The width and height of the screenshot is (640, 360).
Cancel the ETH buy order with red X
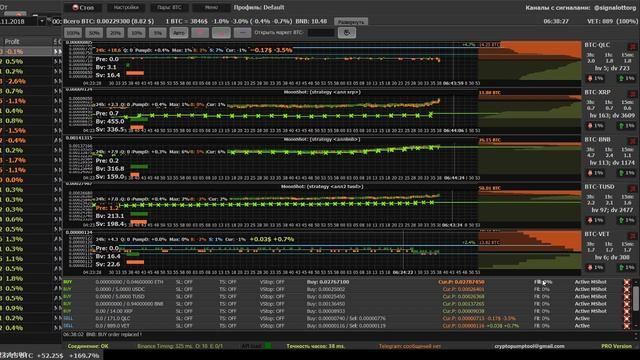coord(627,282)
